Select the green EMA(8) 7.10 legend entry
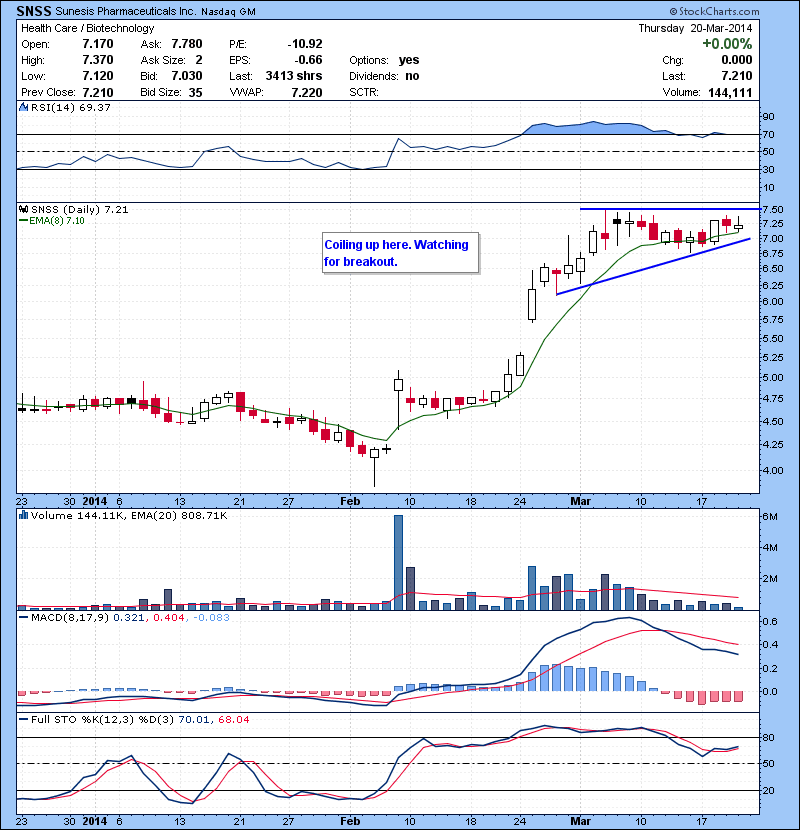The width and height of the screenshot is (800, 830). tap(51, 221)
